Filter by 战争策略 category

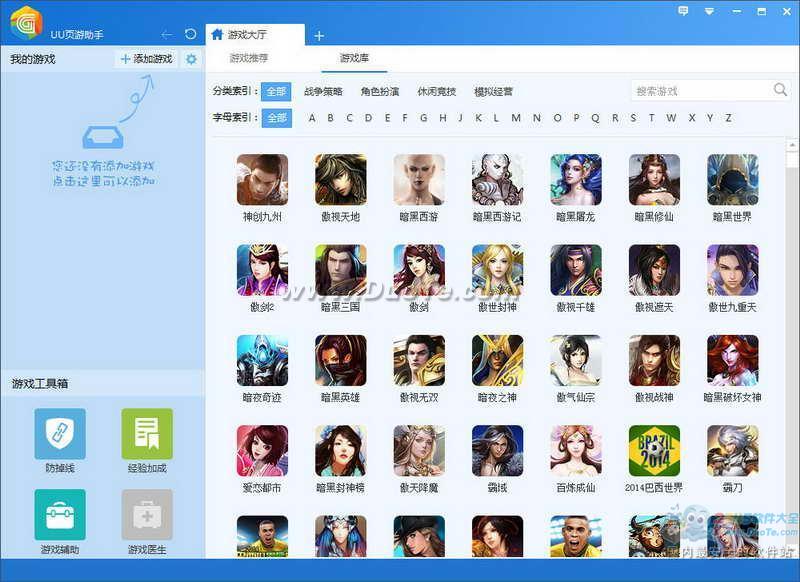pos(323,91)
